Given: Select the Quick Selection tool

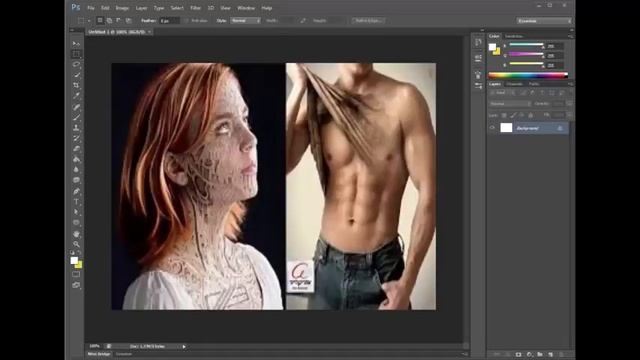Looking at the screenshot, I should click(76, 75).
